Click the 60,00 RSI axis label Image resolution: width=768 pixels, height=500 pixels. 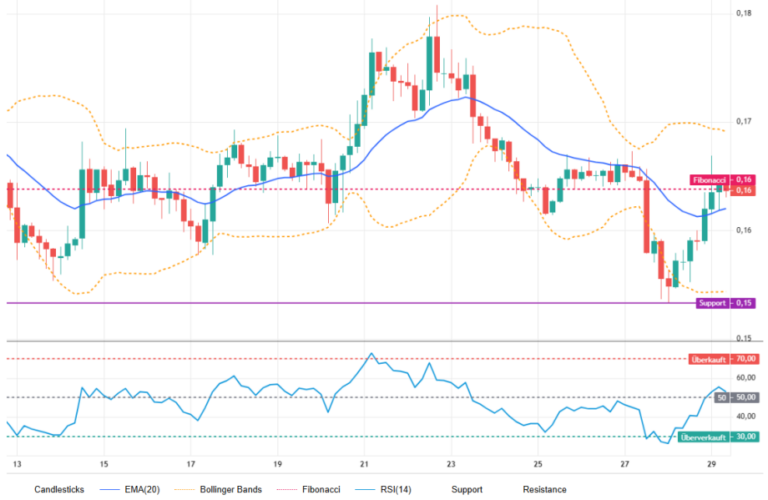coord(745,378)
